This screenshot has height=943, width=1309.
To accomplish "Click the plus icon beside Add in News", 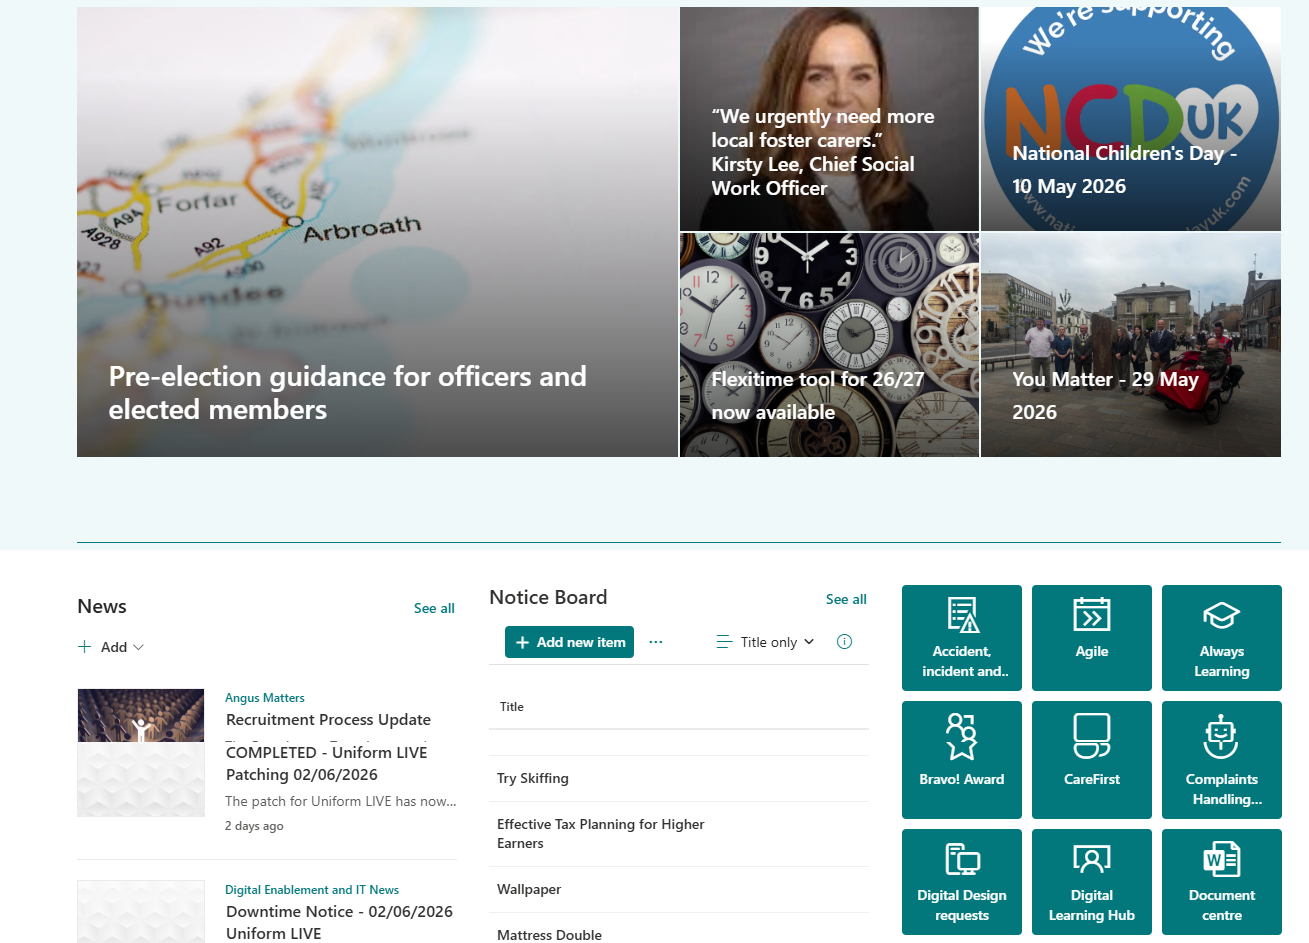I will coord(85,647).
